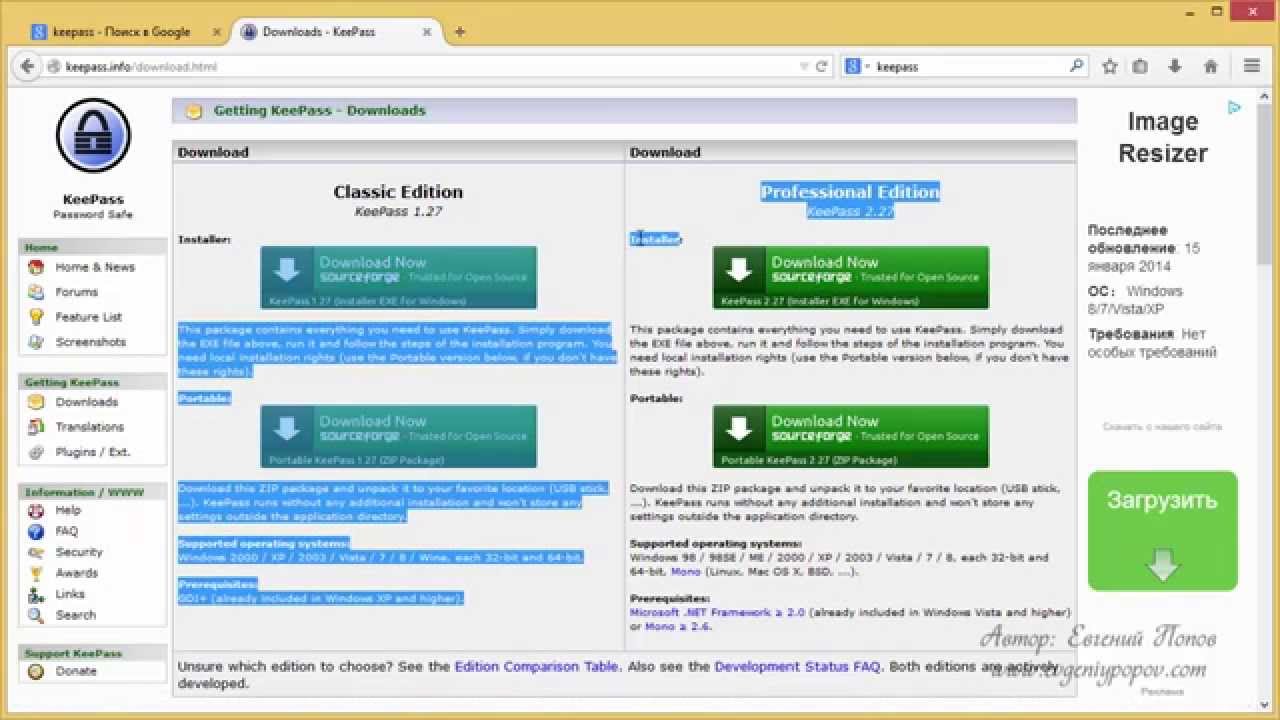
Task: Bookmark this page with the star icon
Action: coord(1109,67)
